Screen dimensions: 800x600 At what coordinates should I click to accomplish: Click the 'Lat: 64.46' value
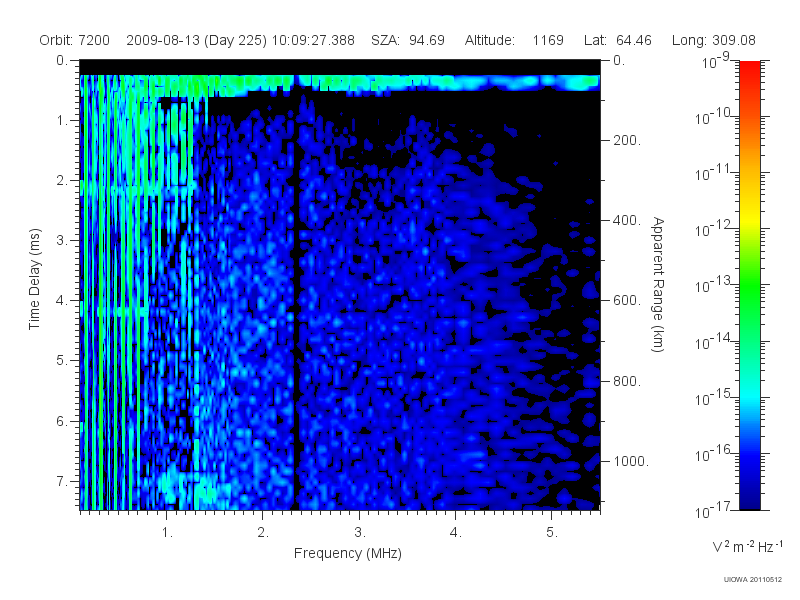click(x=618, y=40)
